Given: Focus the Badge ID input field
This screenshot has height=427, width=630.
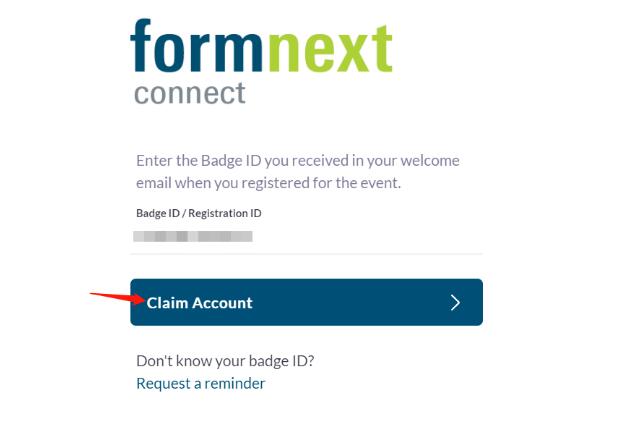Looking at the screenshot, I should coord(306,236).
